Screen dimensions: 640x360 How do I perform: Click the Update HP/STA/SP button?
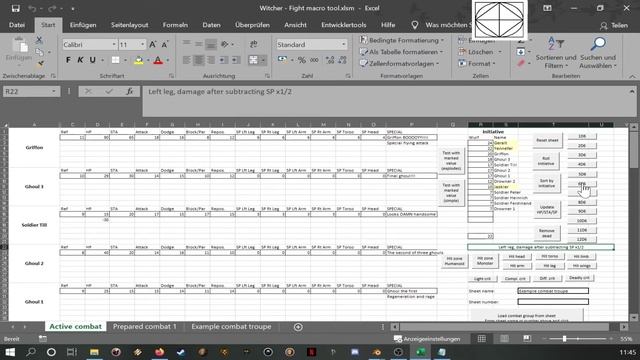point(547,210)
